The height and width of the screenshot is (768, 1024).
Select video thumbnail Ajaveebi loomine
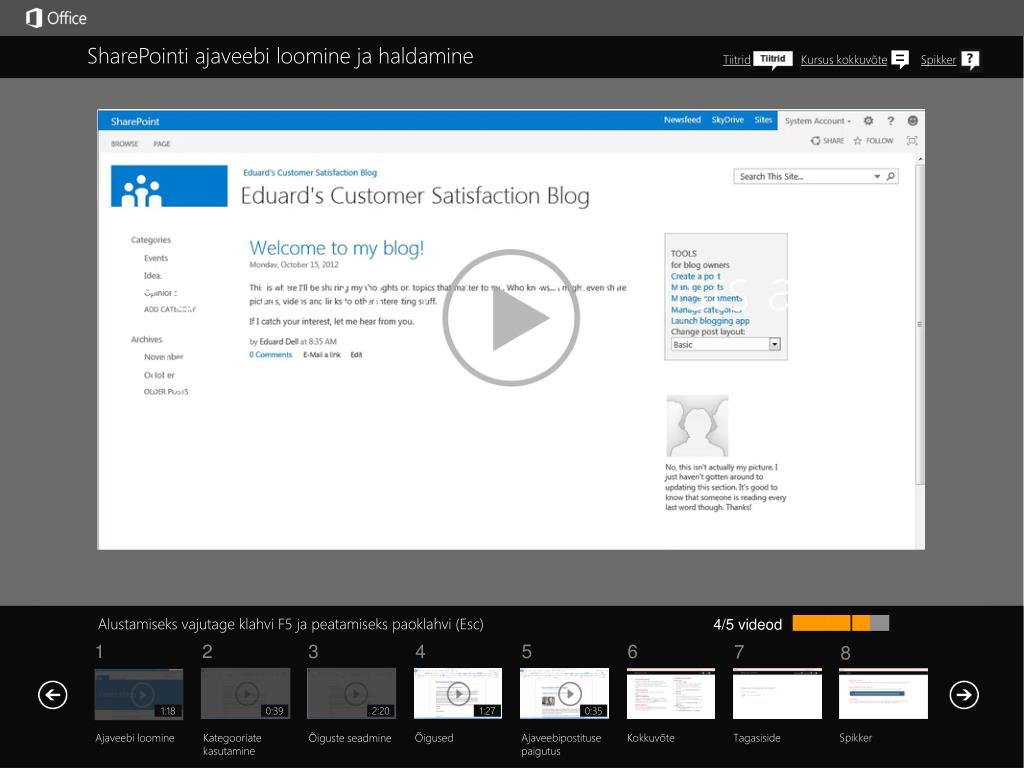(138, 694)
